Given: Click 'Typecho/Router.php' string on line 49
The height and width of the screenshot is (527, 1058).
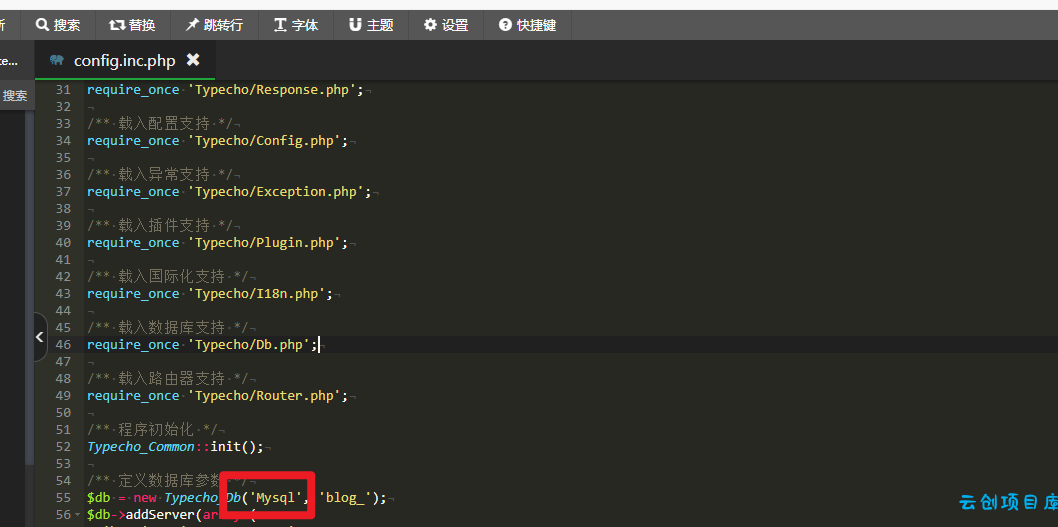Looking at the screenshot, I should 263,395.
